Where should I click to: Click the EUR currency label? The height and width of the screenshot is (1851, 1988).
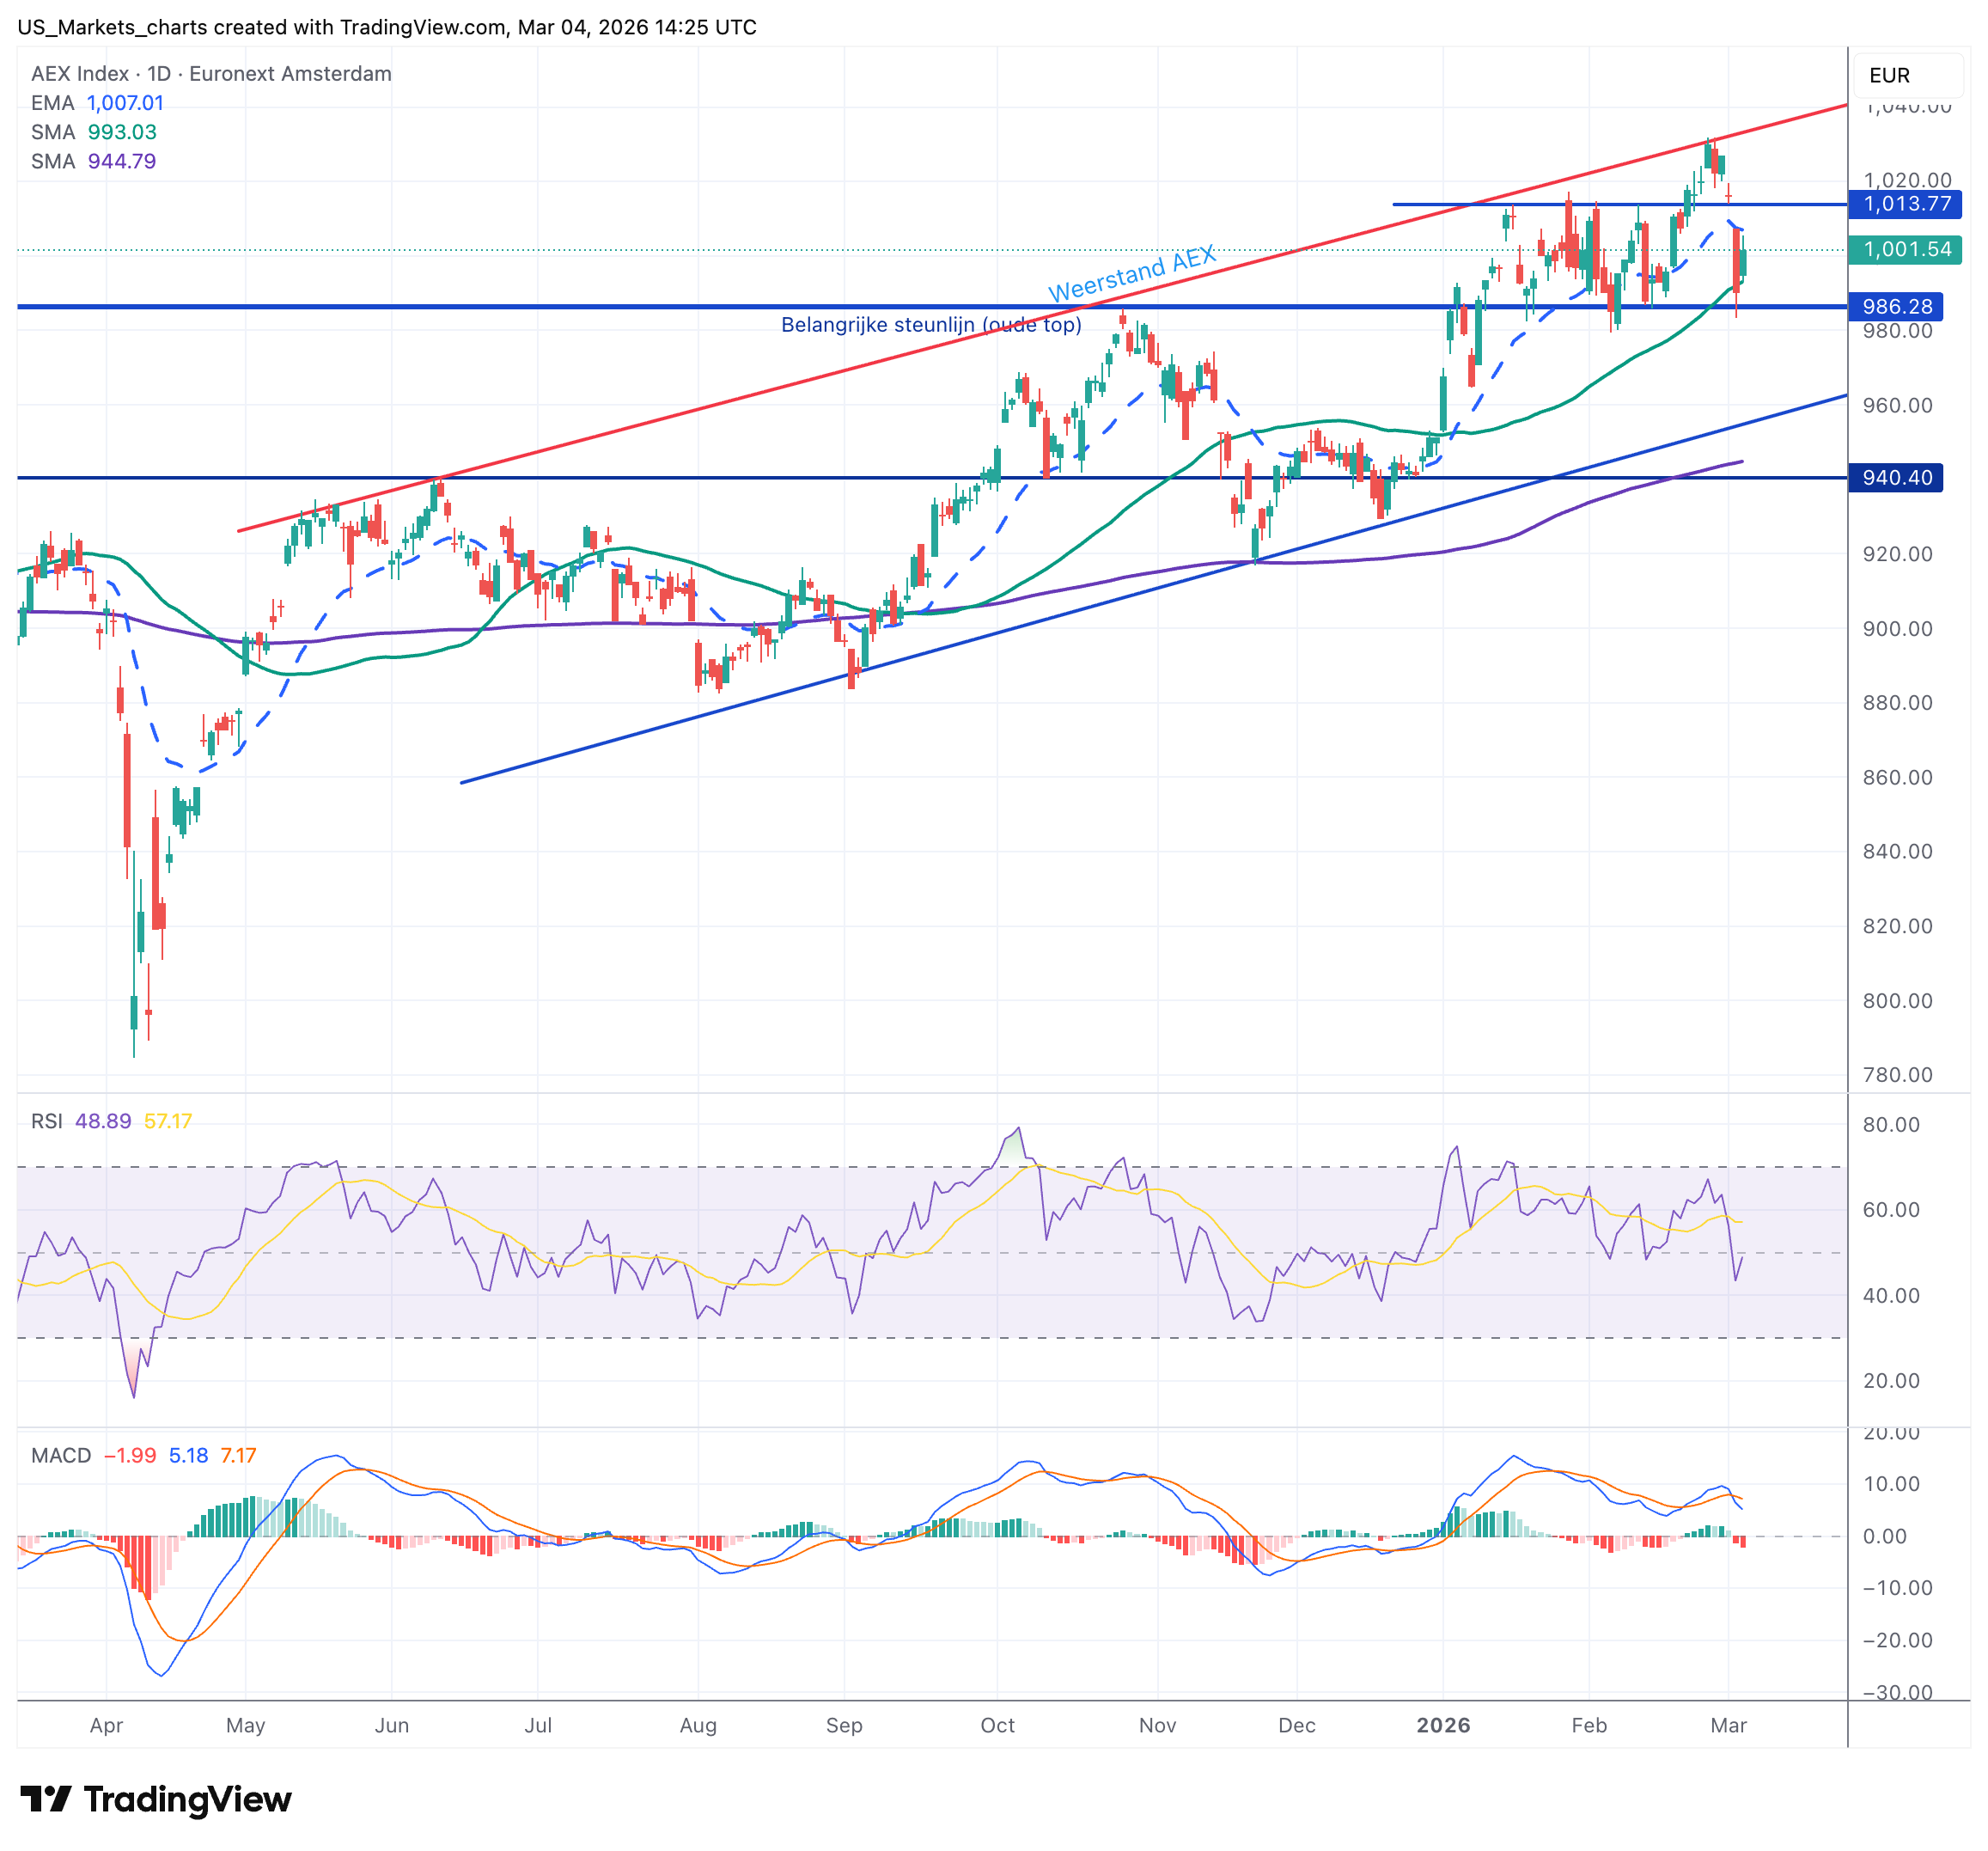tap(1888, 75)
